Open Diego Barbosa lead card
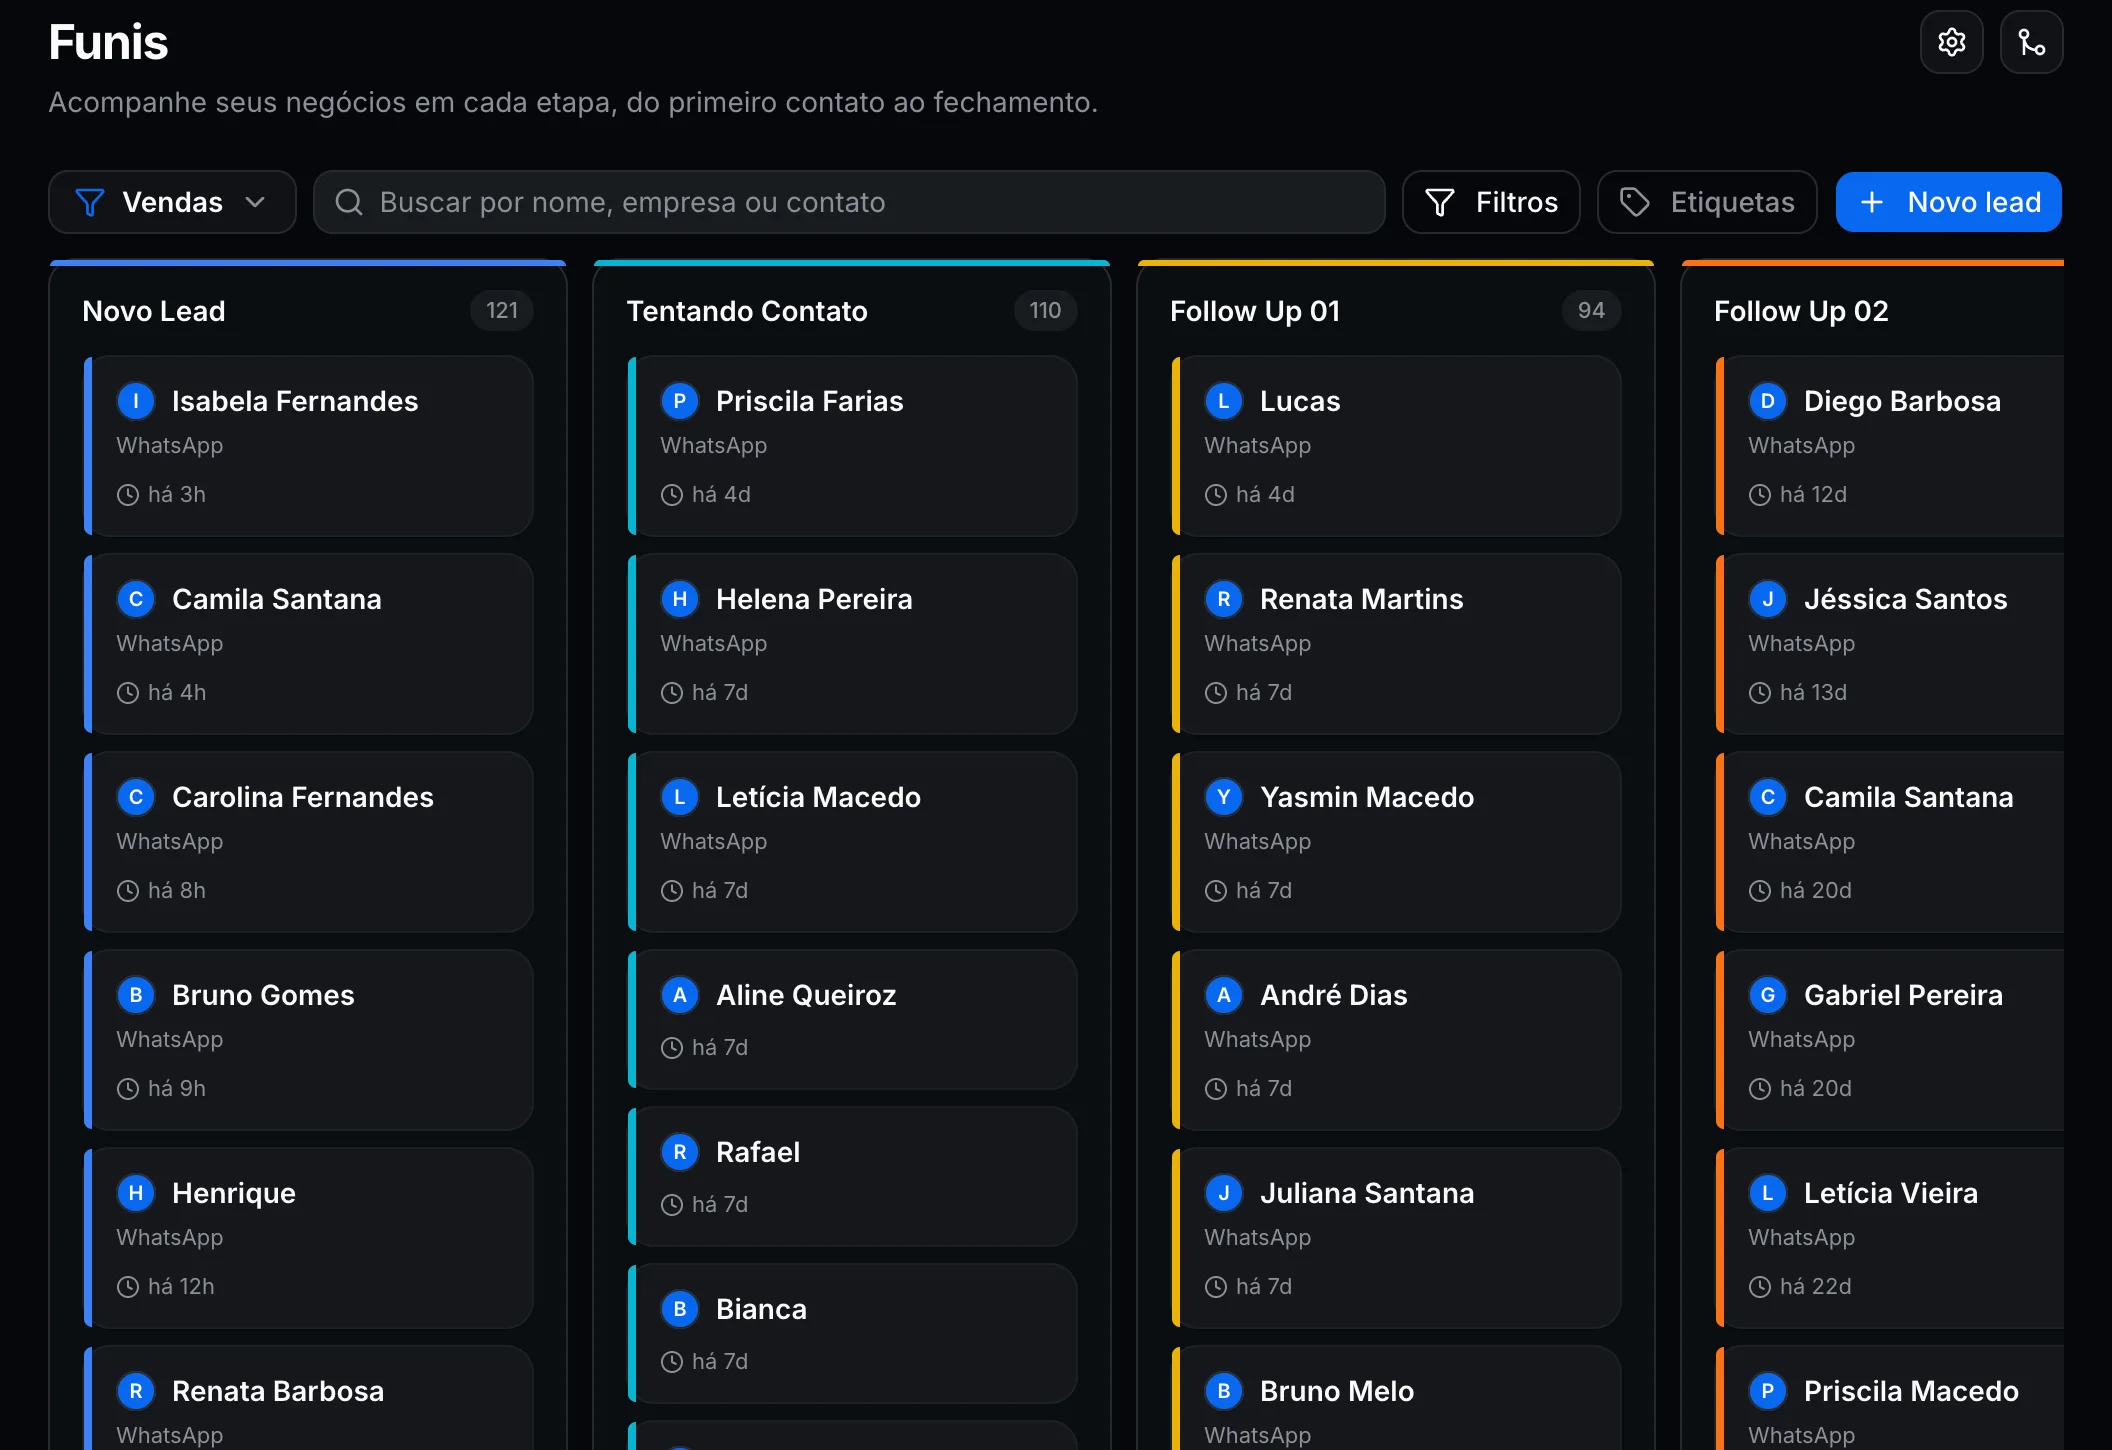The height and width of the screenshot is (1450, 2112). coord(1890,446)
